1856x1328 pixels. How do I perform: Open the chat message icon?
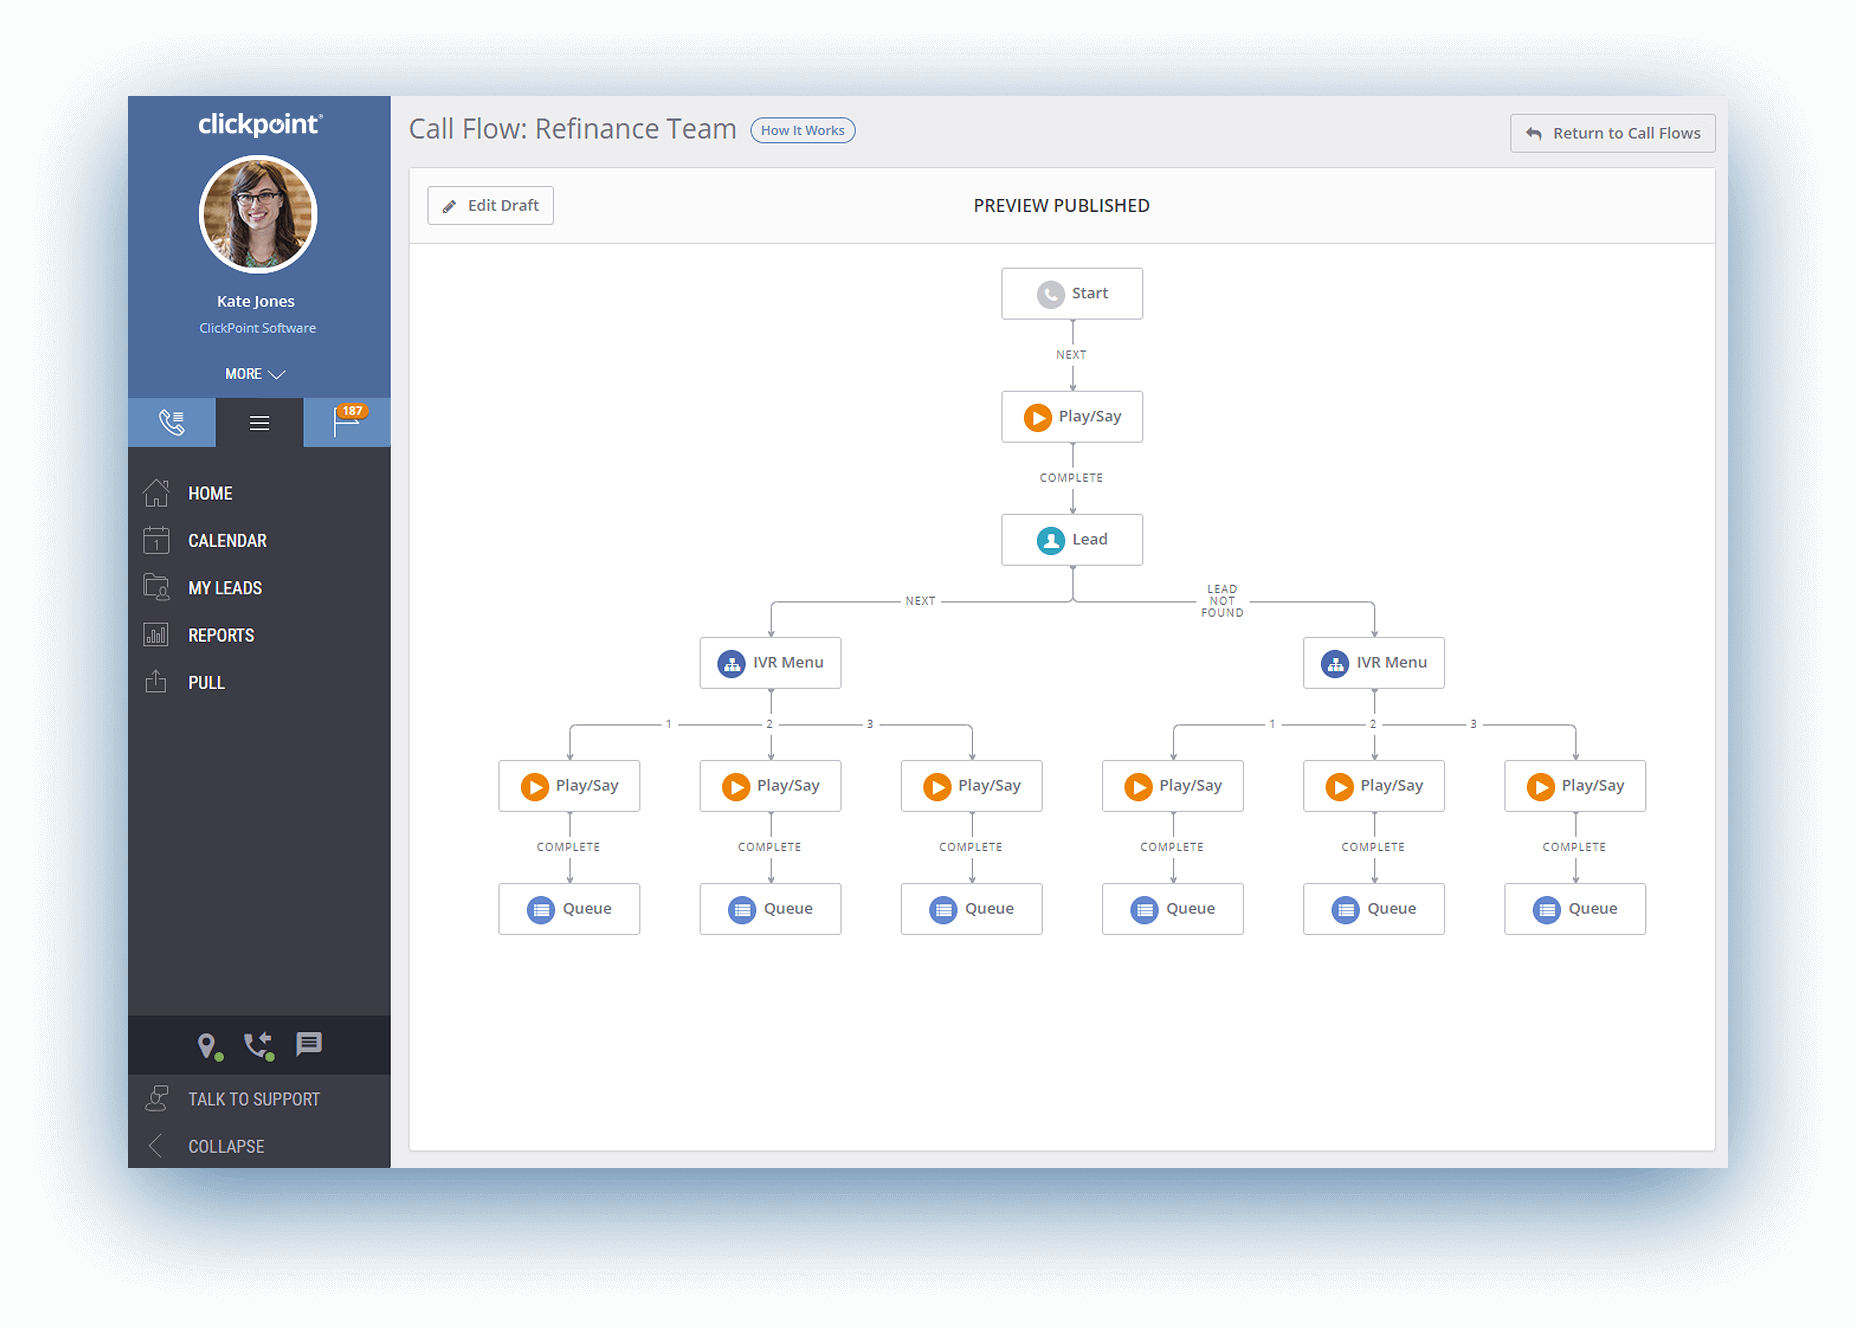pyautogui.click(x=309, y=1044)
